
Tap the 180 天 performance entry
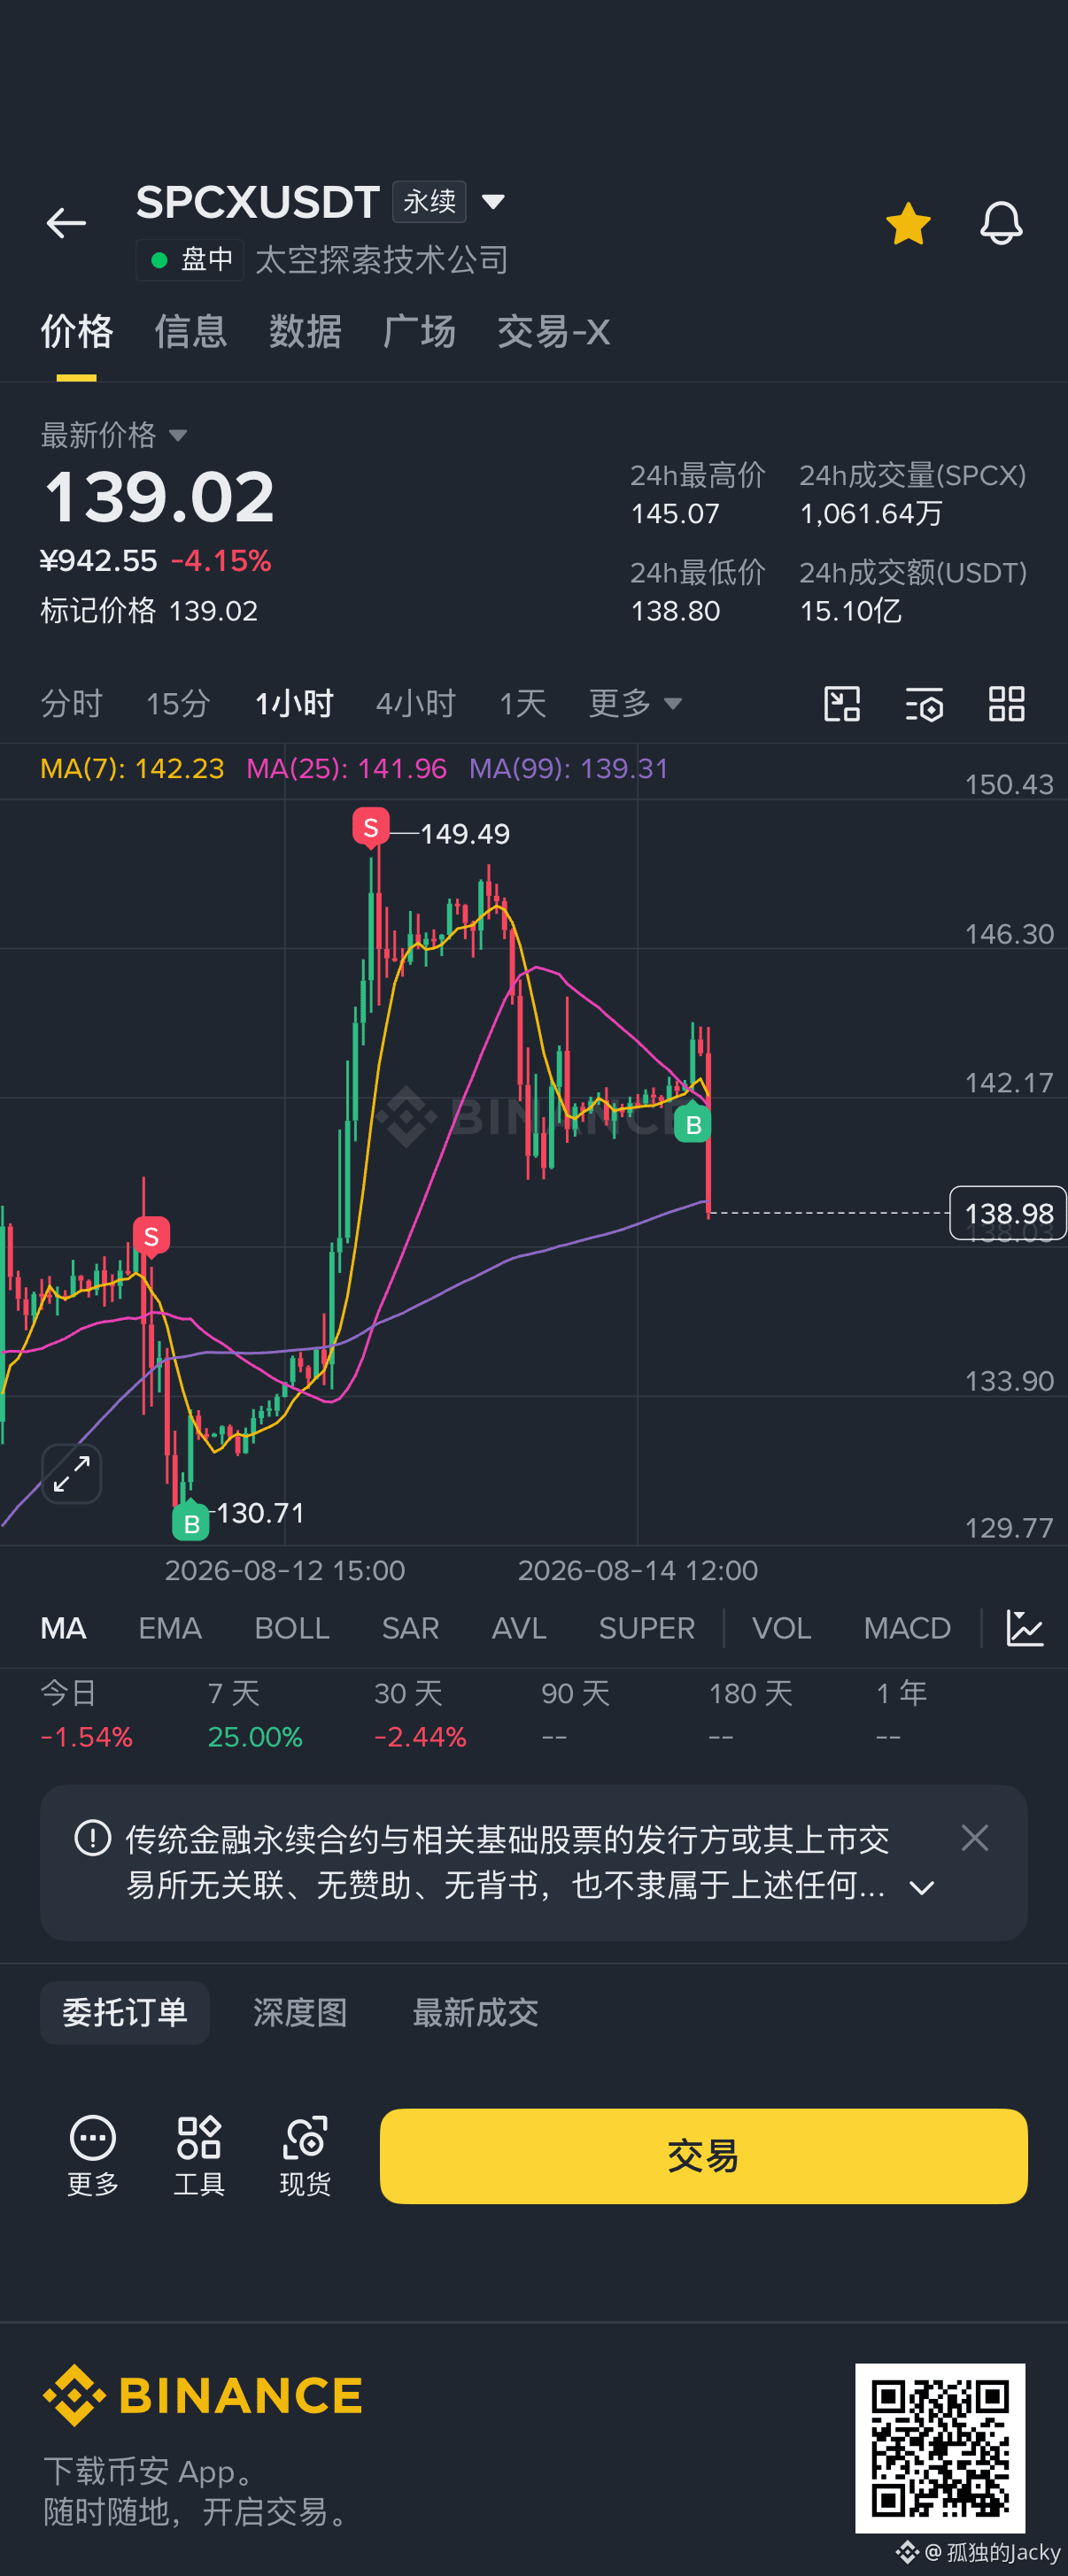pyautogui.click(x=750, y=1714)
